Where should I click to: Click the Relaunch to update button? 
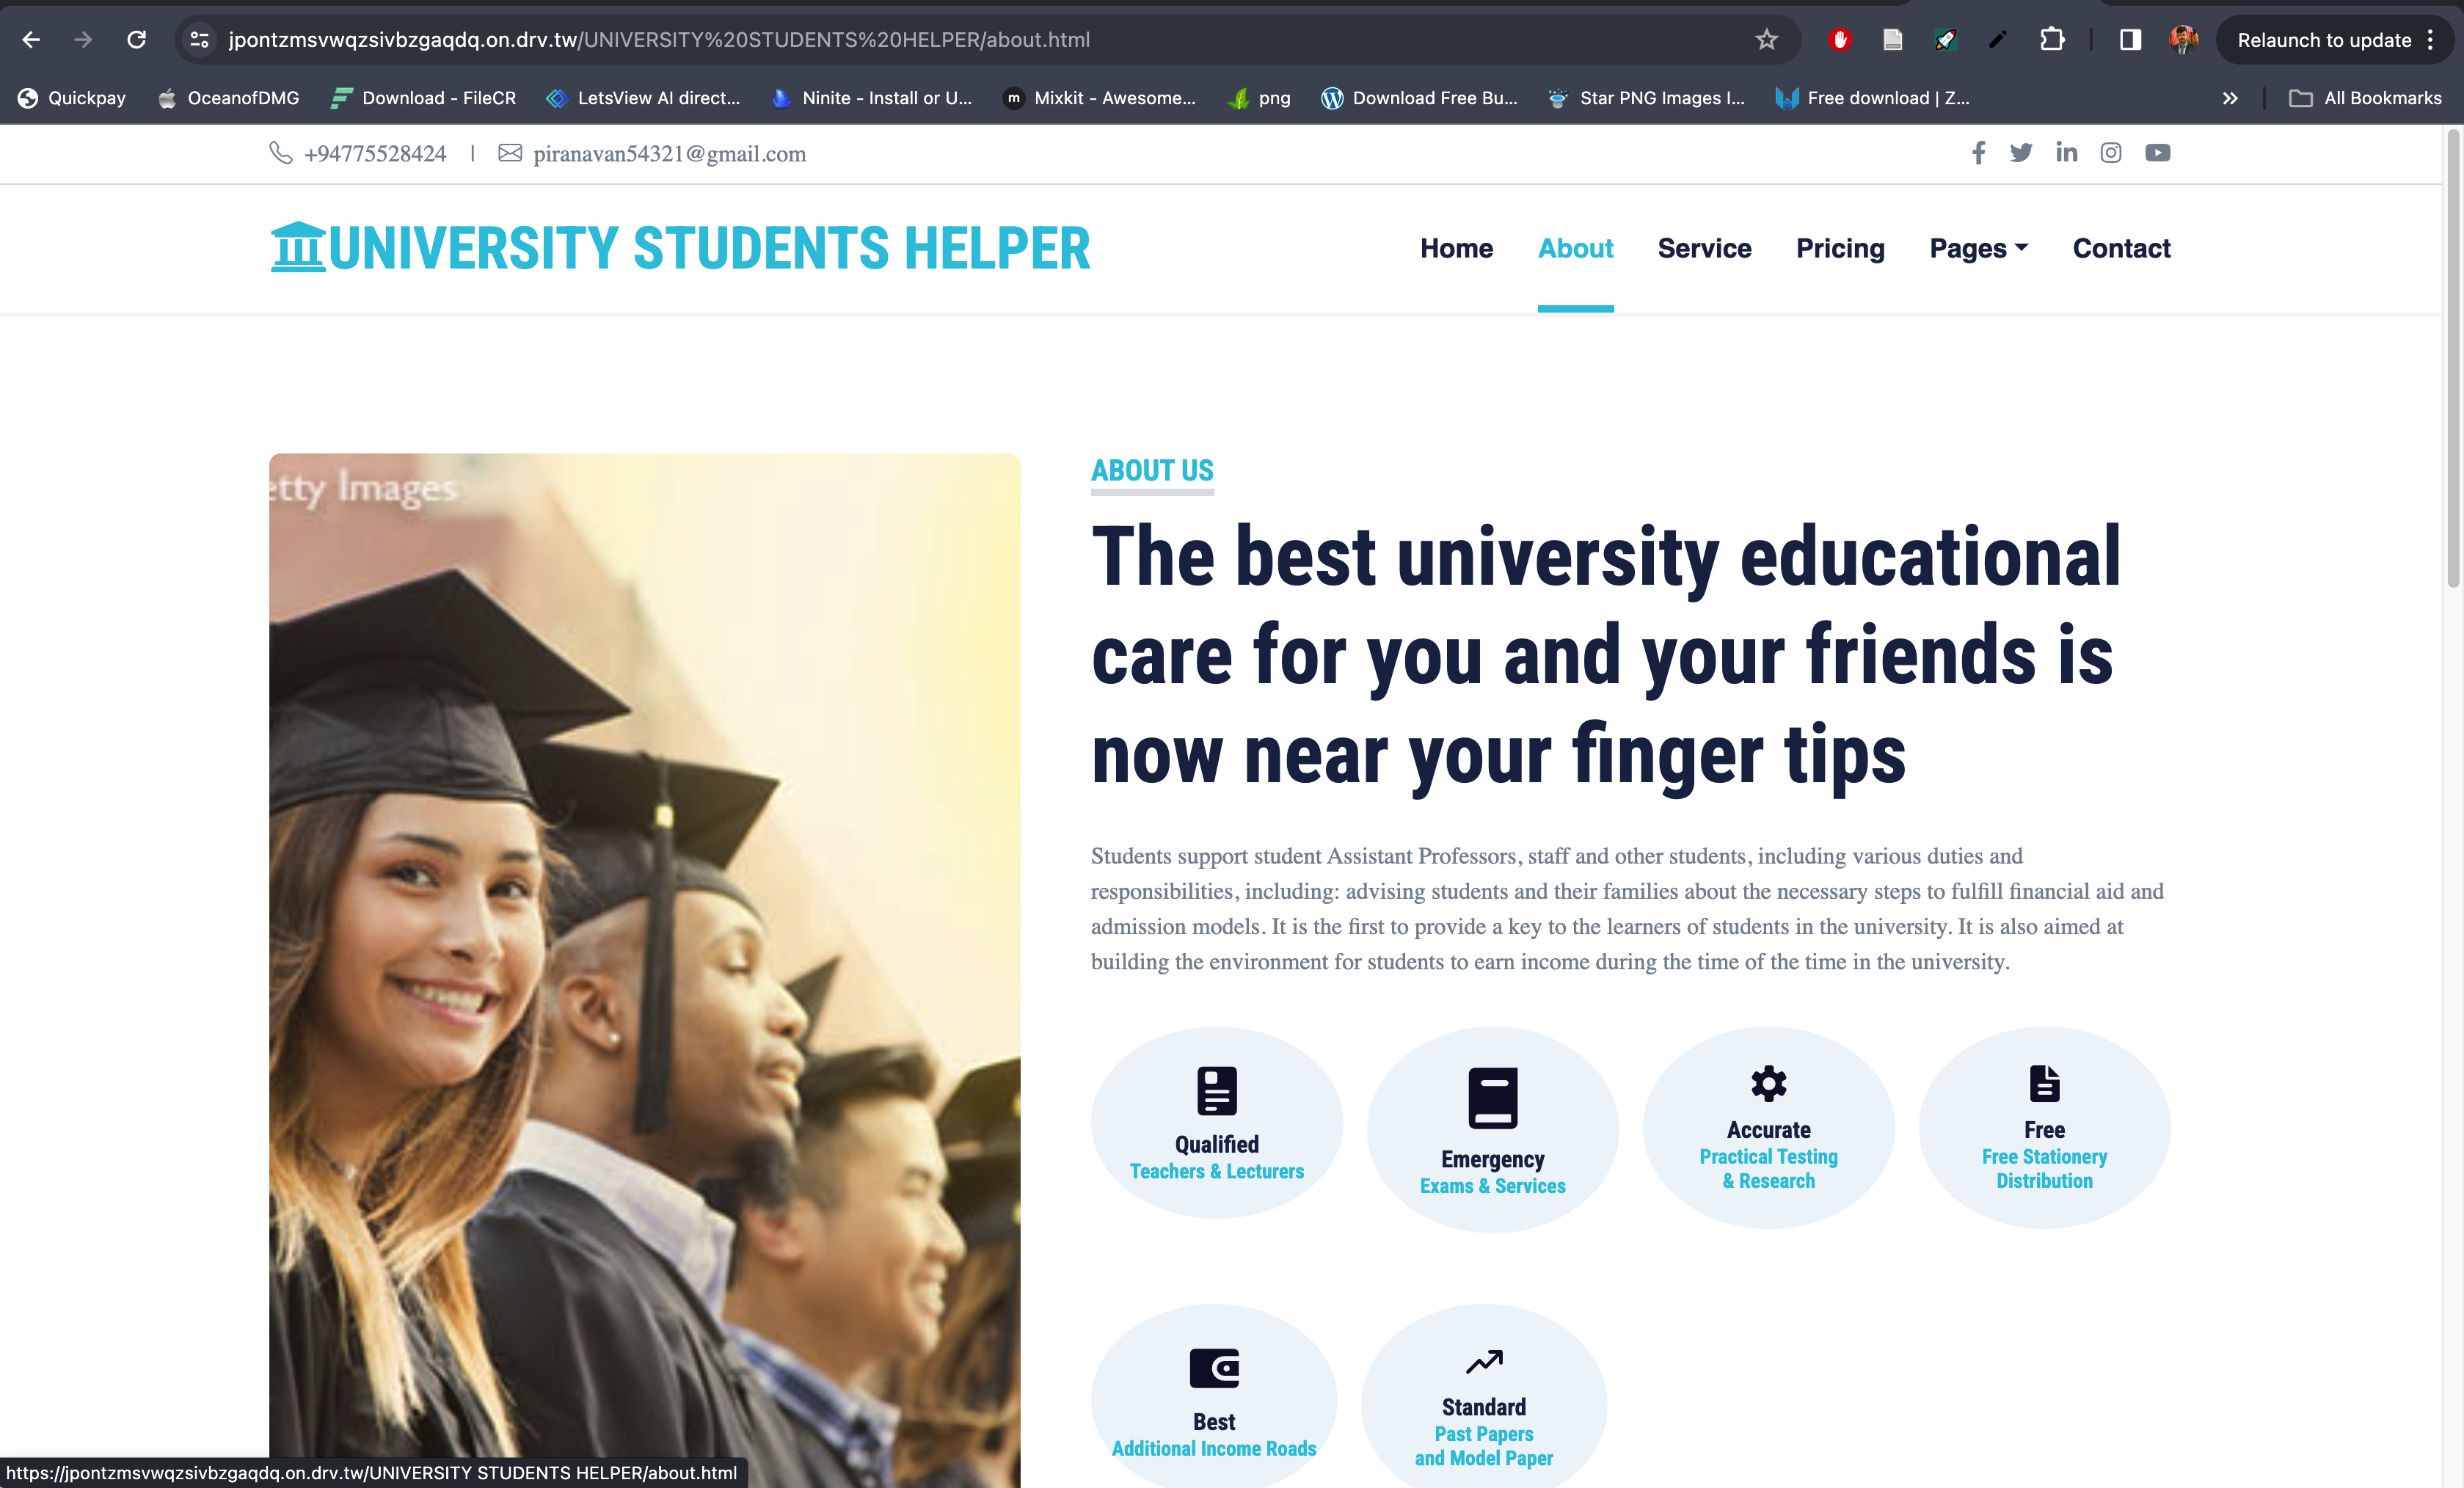click(x=2323, y=40)
